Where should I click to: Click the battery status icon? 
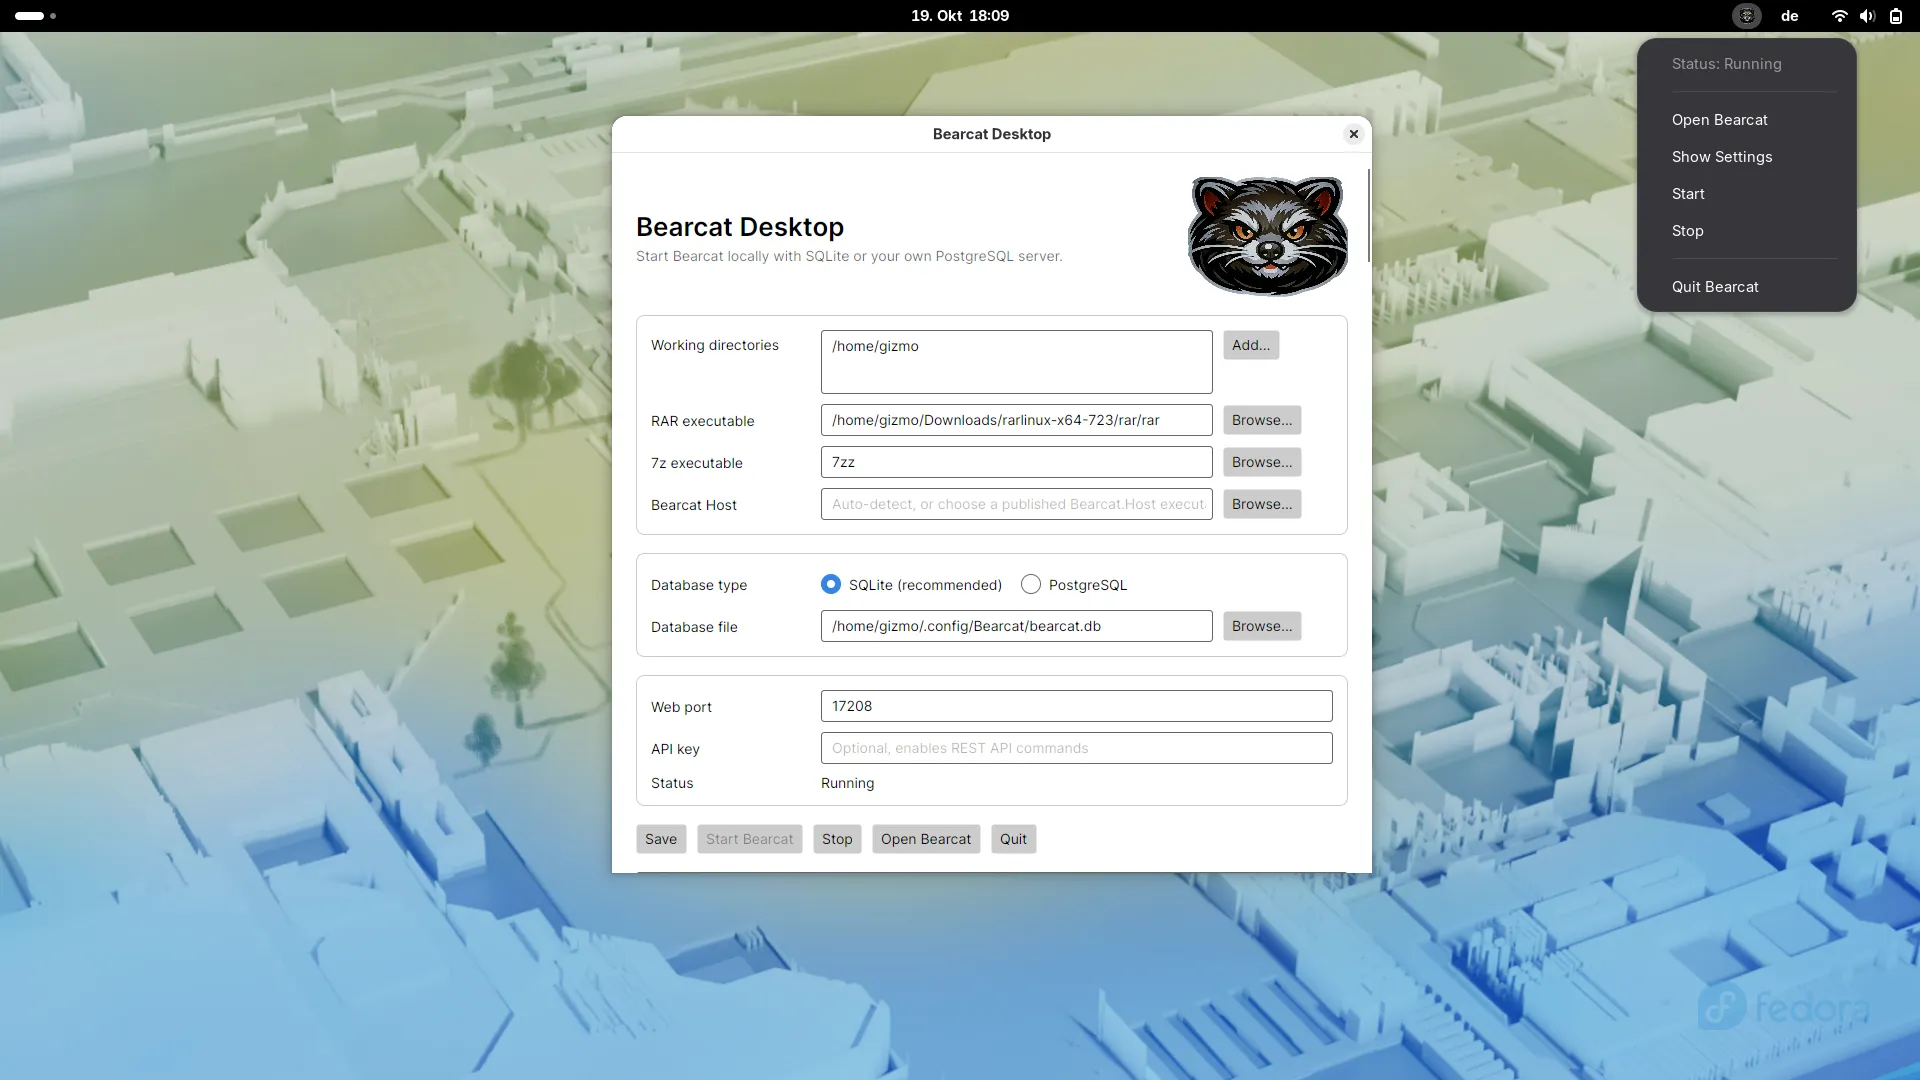coord(1895,16)
